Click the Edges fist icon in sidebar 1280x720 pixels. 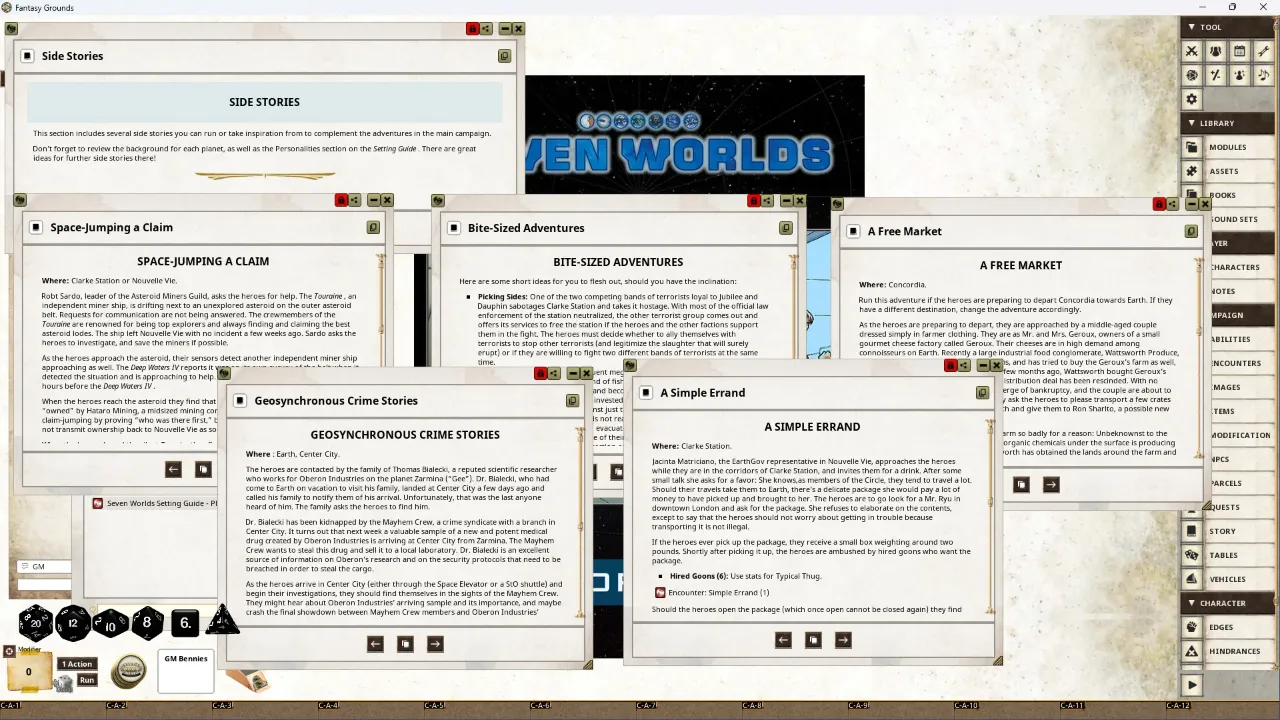(1192, 627)
